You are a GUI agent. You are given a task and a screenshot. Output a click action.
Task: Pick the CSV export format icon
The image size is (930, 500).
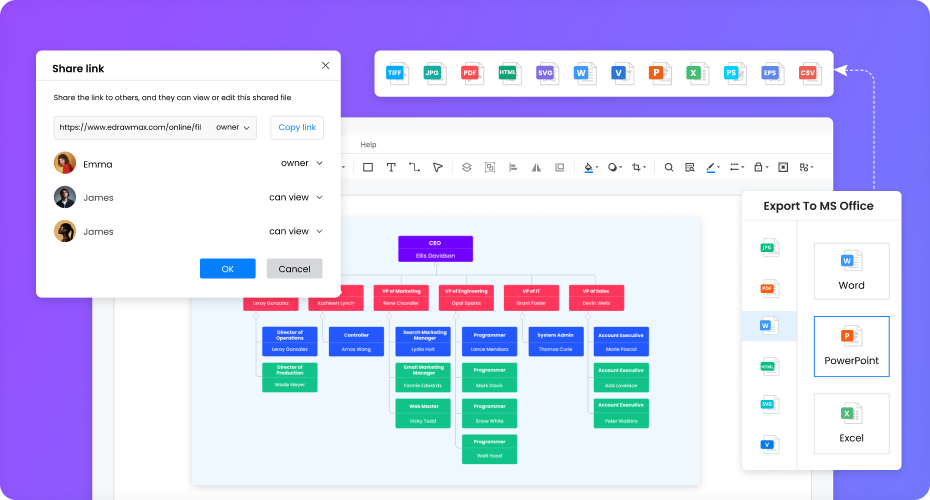(x=808, y=73)
